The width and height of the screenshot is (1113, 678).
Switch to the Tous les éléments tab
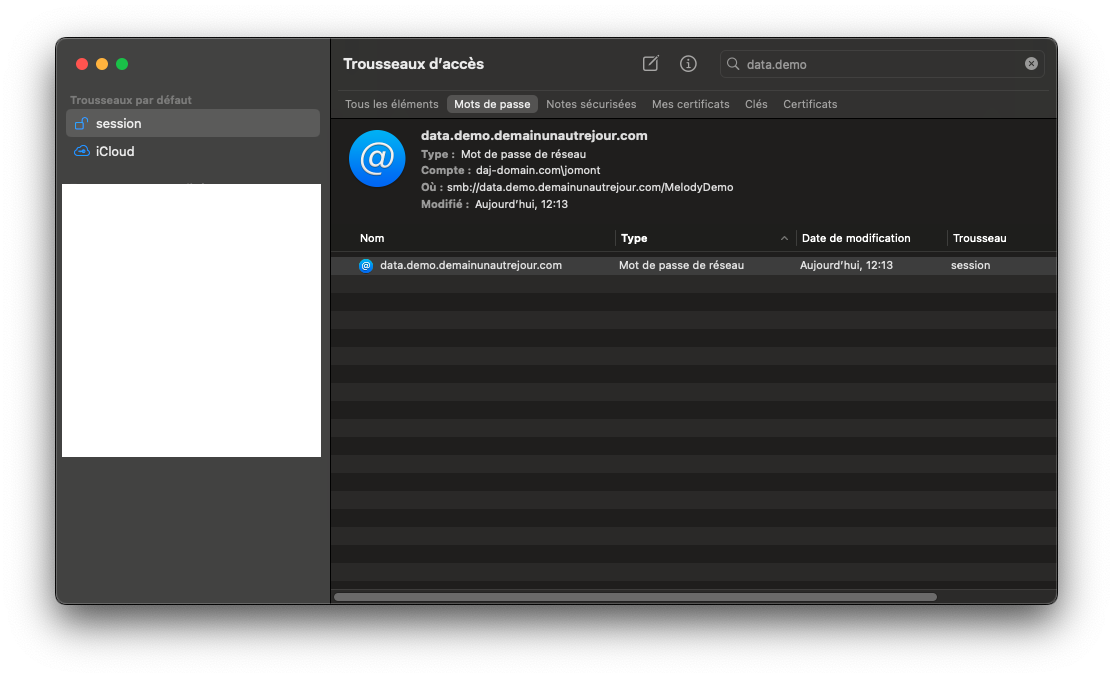click(x=391, y=104)
